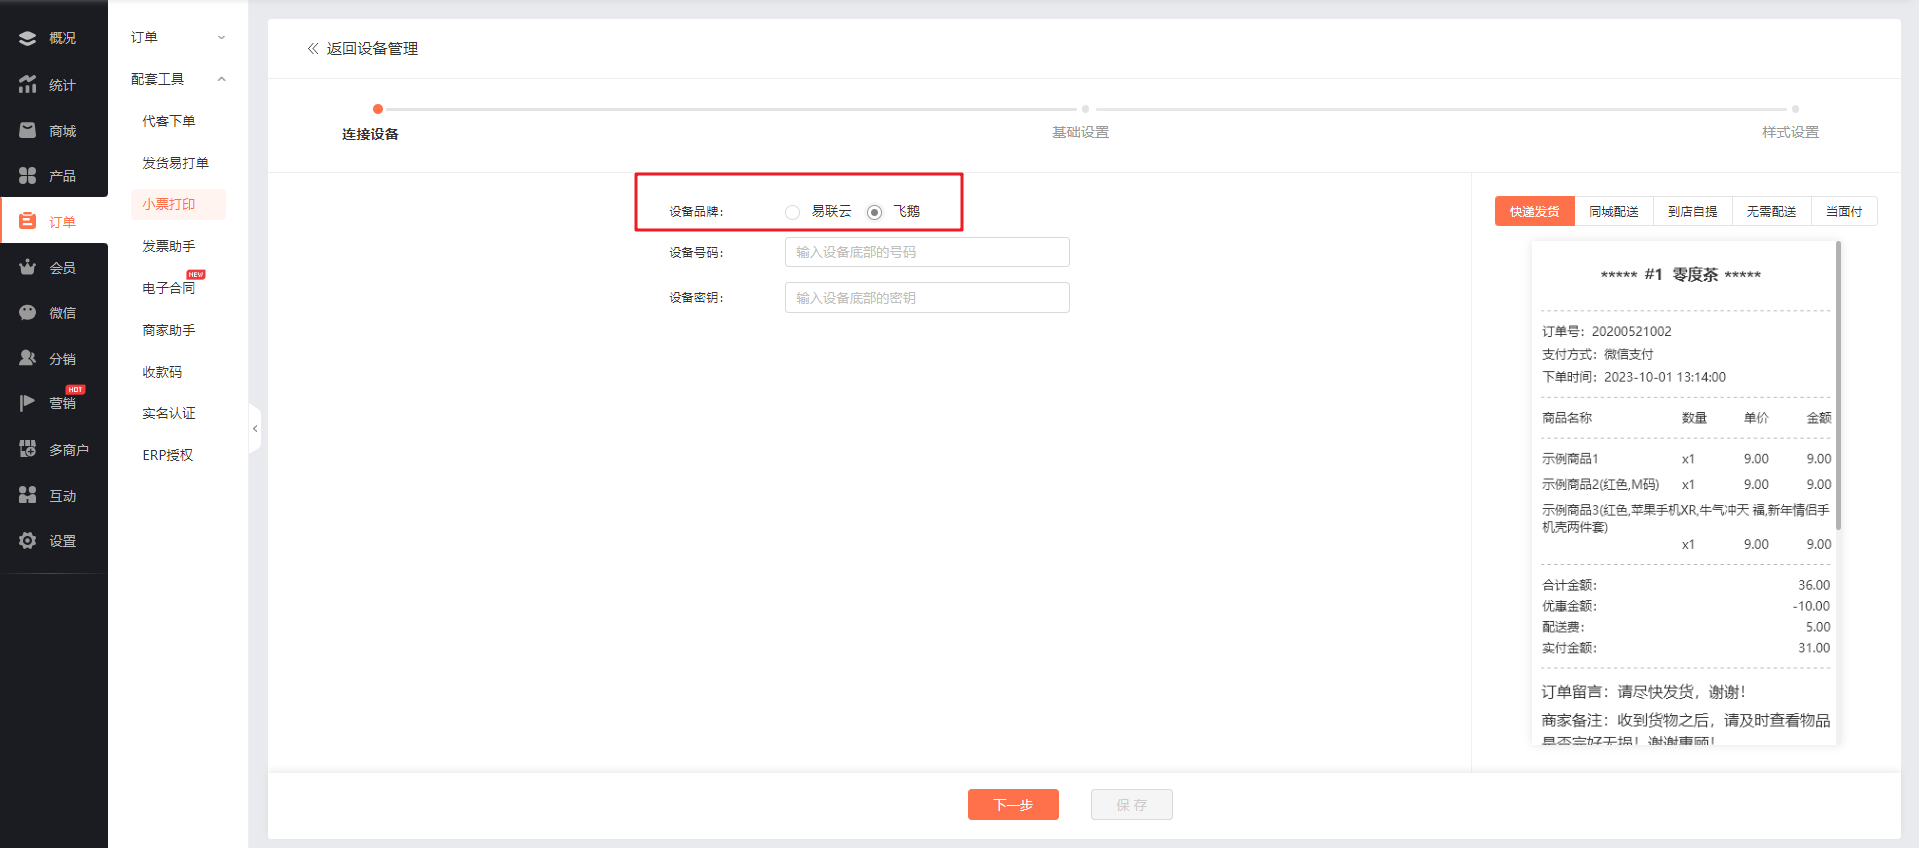Click the 下一步 next step button
1919x848 pixels.
point(1012,805)
